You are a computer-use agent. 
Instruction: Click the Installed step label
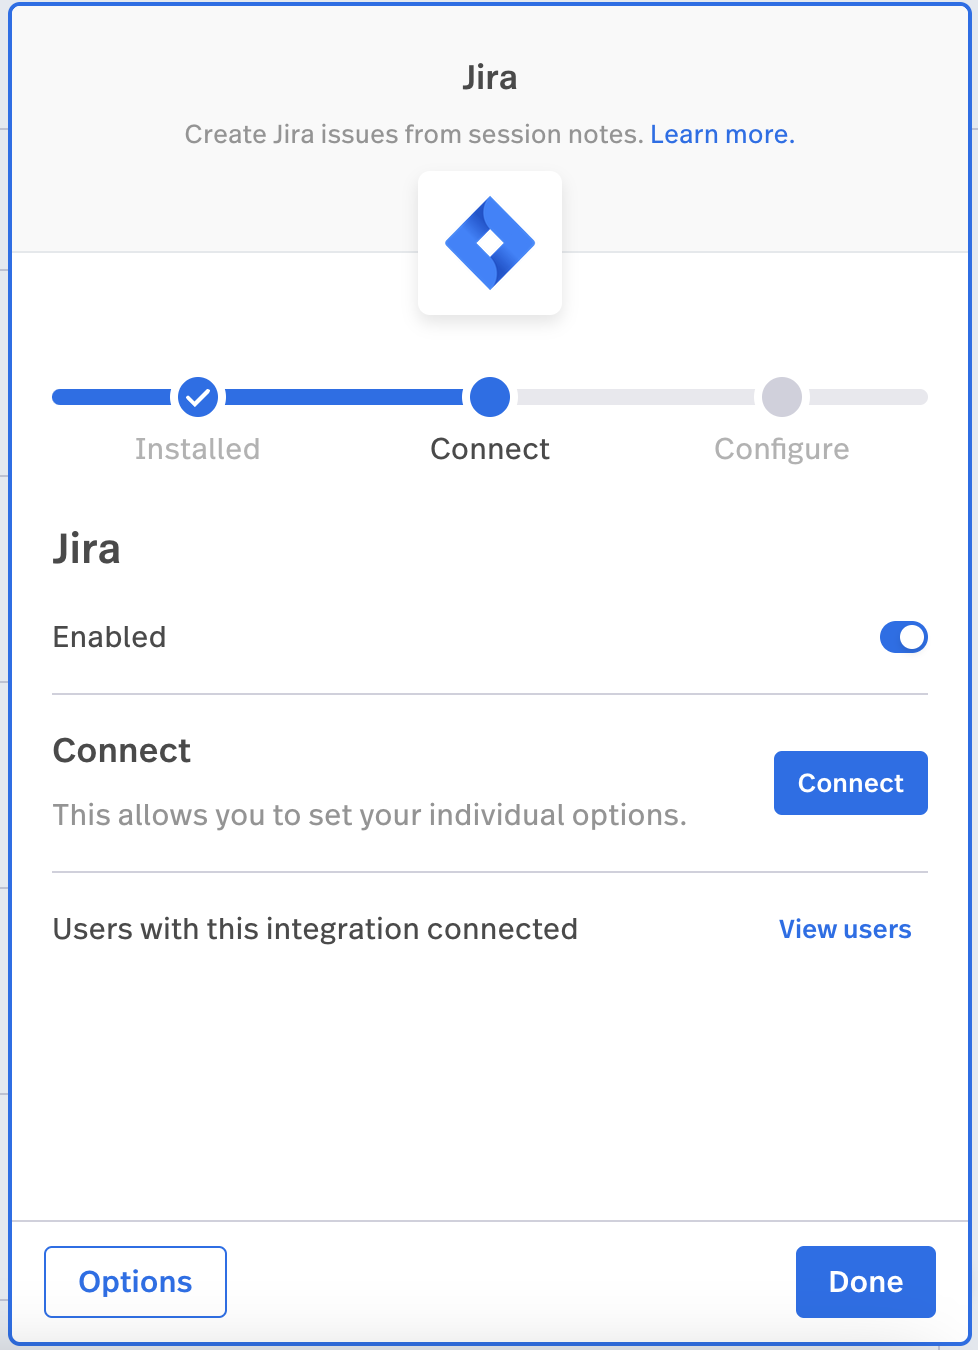click(197, 449)
